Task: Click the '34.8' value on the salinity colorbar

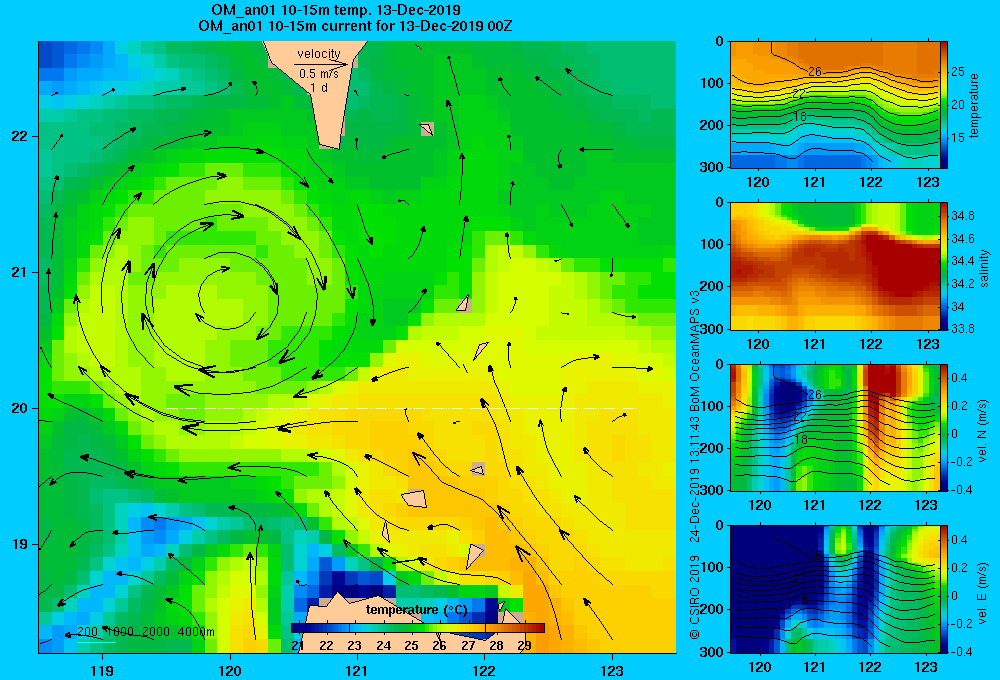Action: pyautogui.click(x=962, y=216)
